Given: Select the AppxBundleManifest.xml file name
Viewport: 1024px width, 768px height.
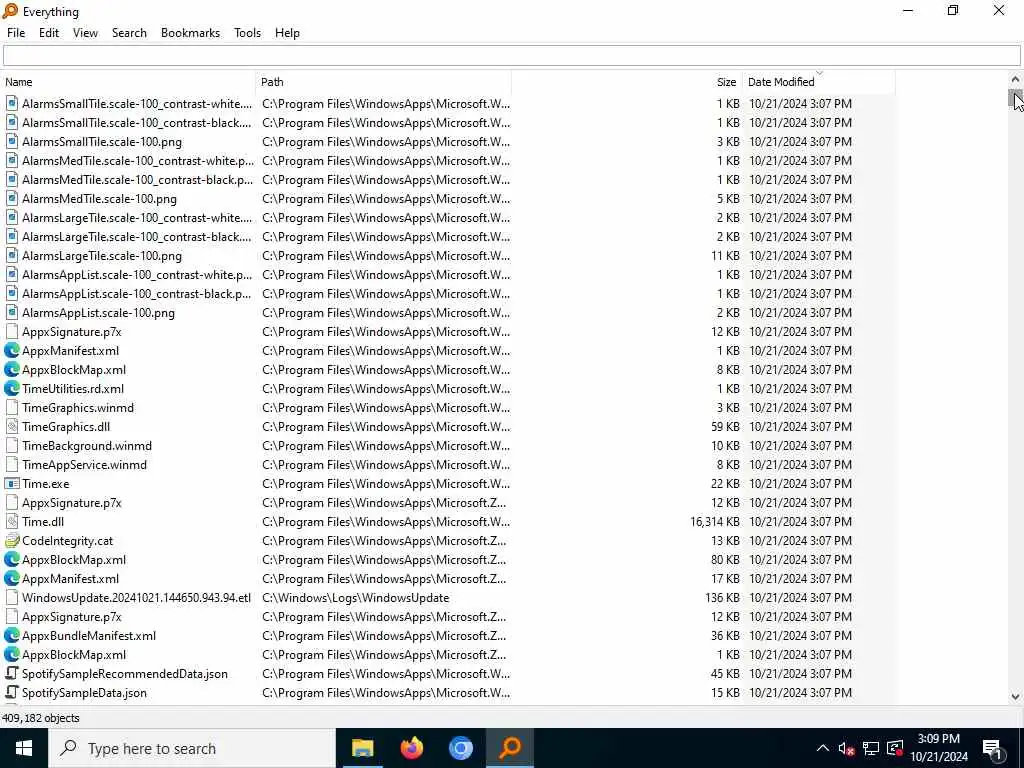Looking at the screenshot, I should (x=89, y=635).
